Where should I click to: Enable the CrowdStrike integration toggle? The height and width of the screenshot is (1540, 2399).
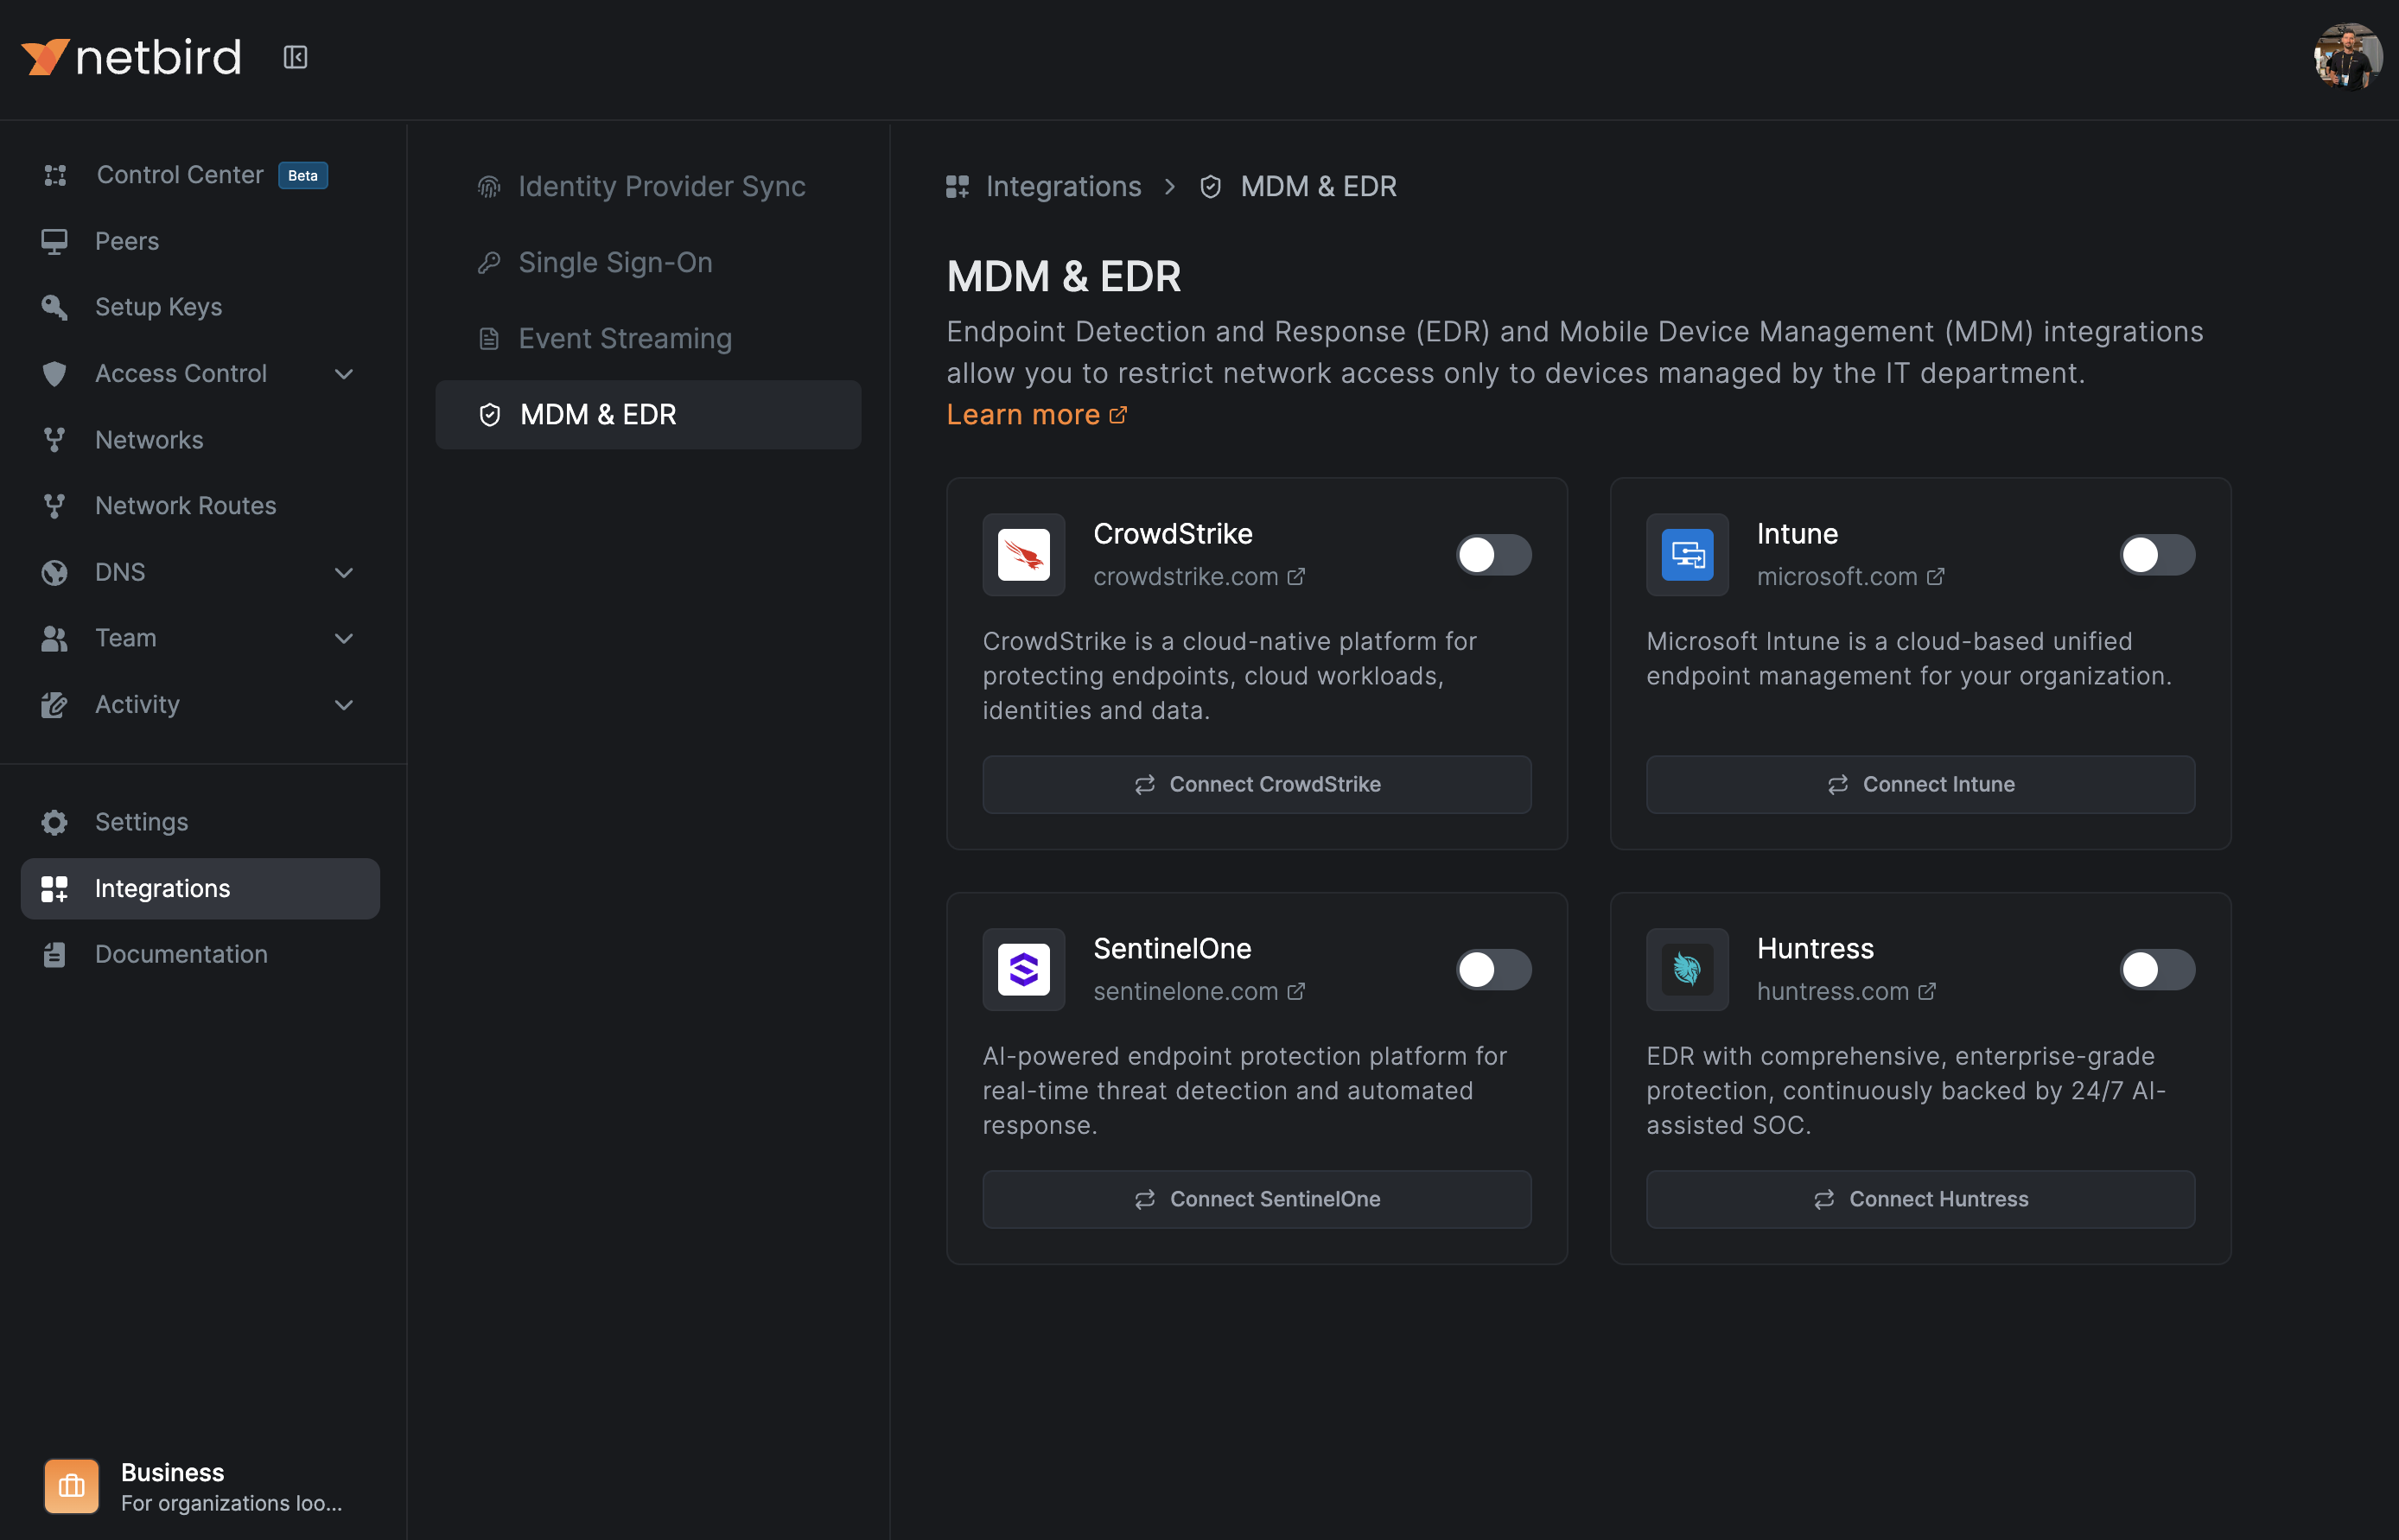point(1493,555)
